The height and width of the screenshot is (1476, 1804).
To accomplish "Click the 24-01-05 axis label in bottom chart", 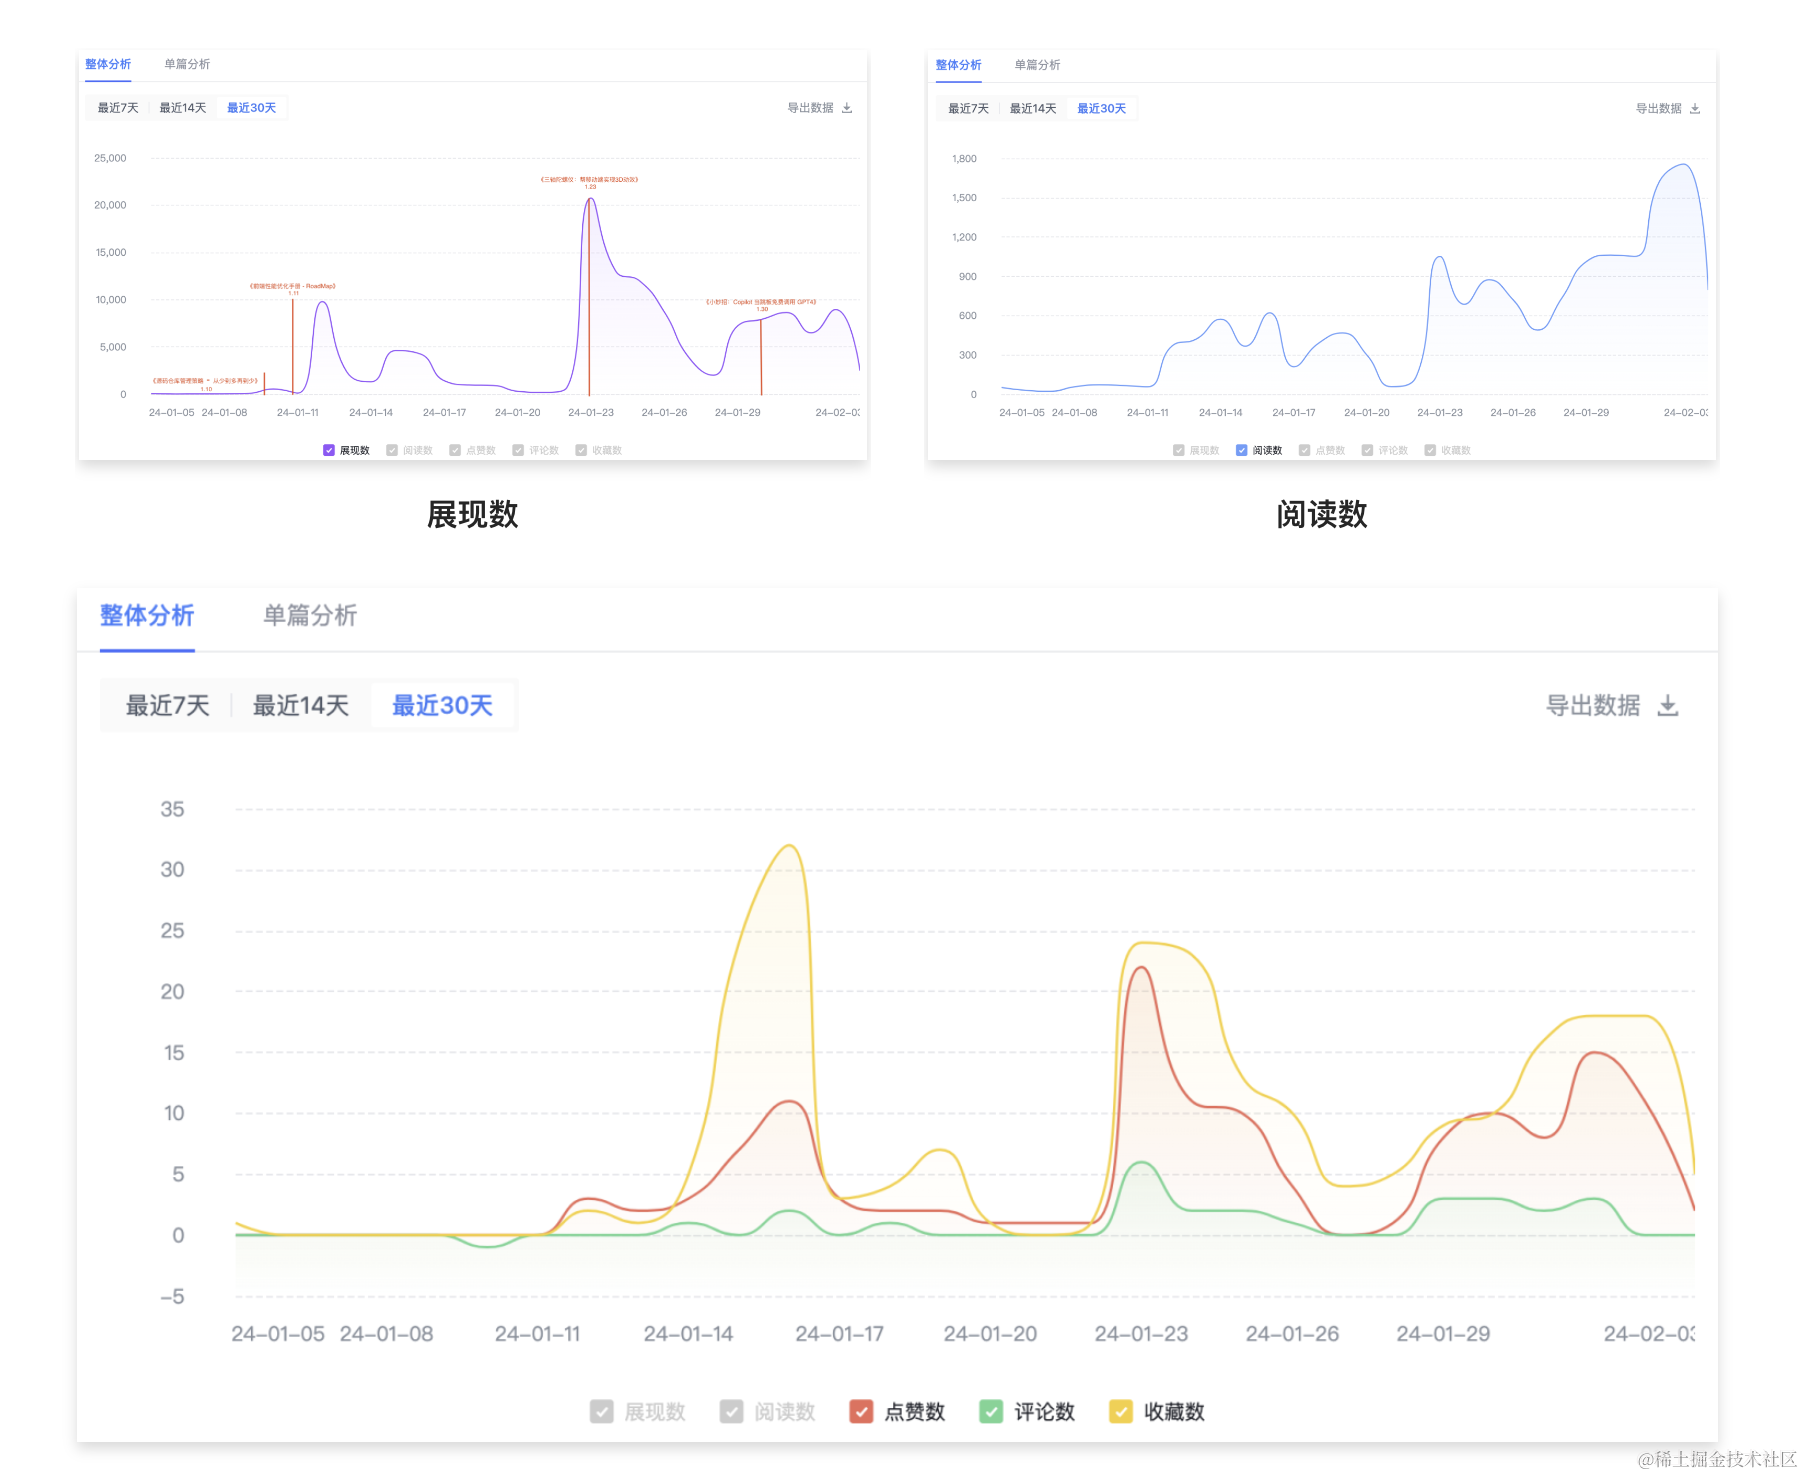I will tap(278, 1334).
